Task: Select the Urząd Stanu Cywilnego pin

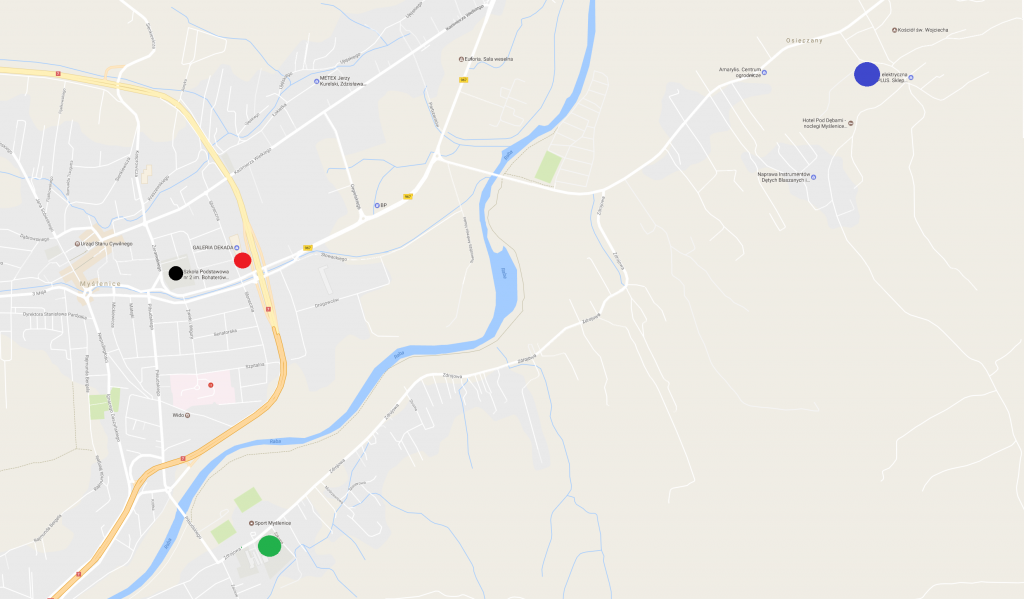Action: (x=77, y=244)
